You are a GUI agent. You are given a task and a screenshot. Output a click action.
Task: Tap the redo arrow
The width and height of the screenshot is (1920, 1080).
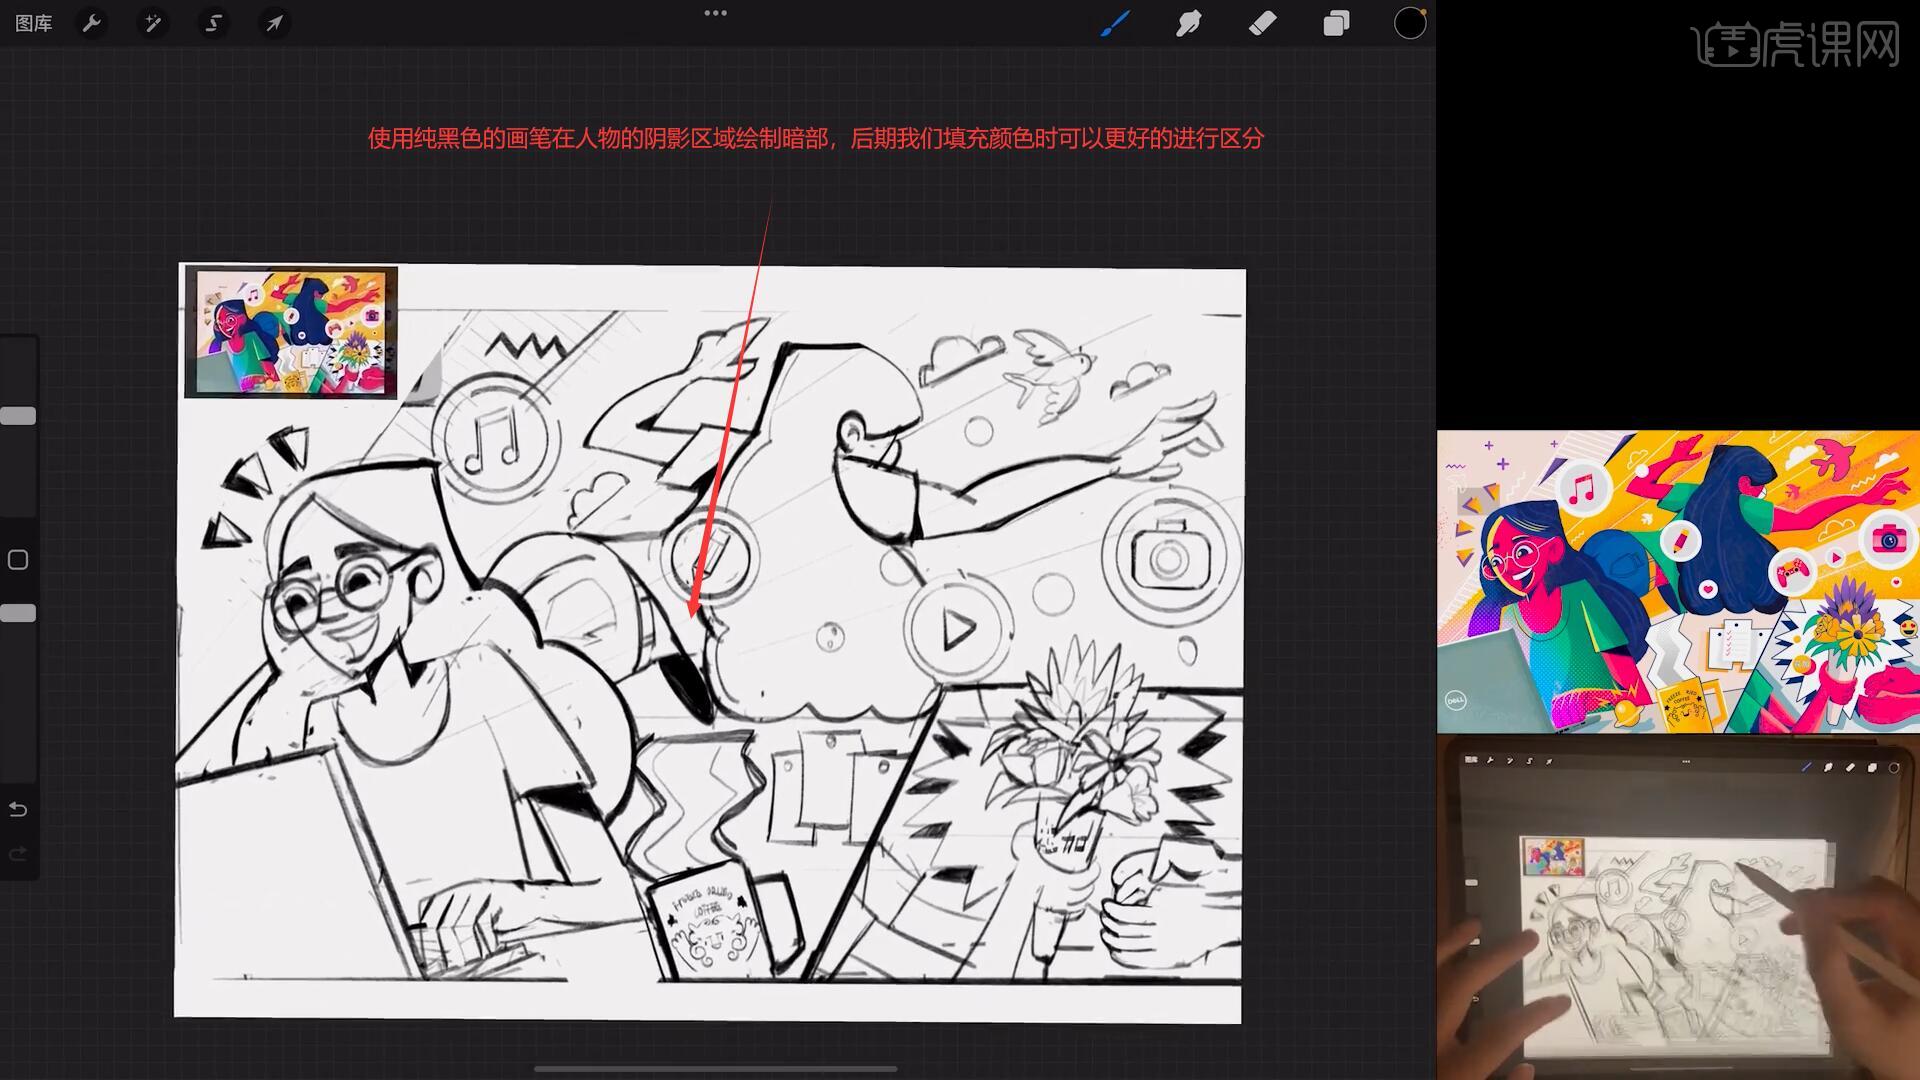point(18,854)
